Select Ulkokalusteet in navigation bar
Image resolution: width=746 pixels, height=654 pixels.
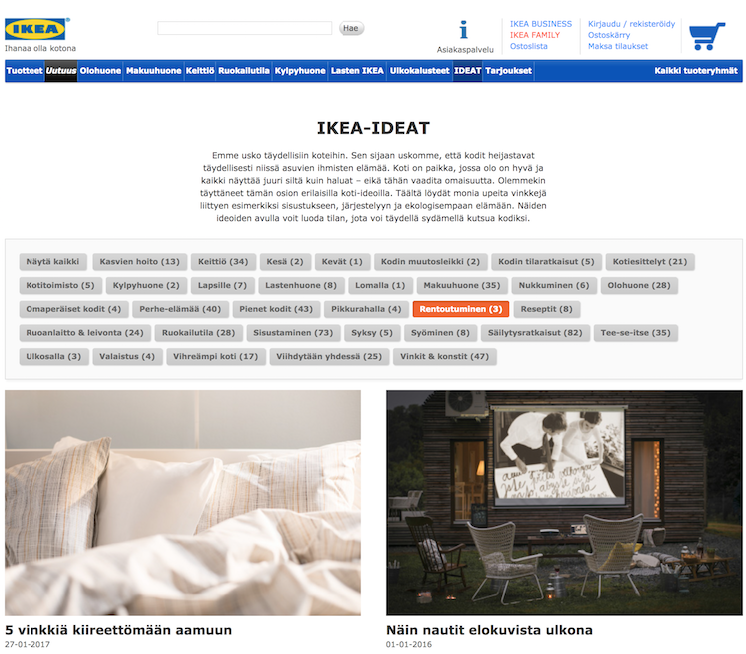[x=419, y=71]
